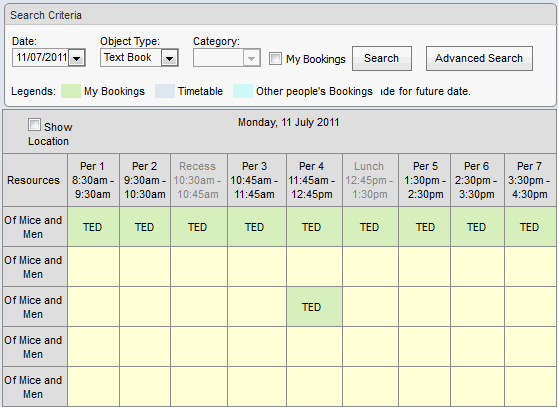Select the Per 5 1:30pm column header

425,180
